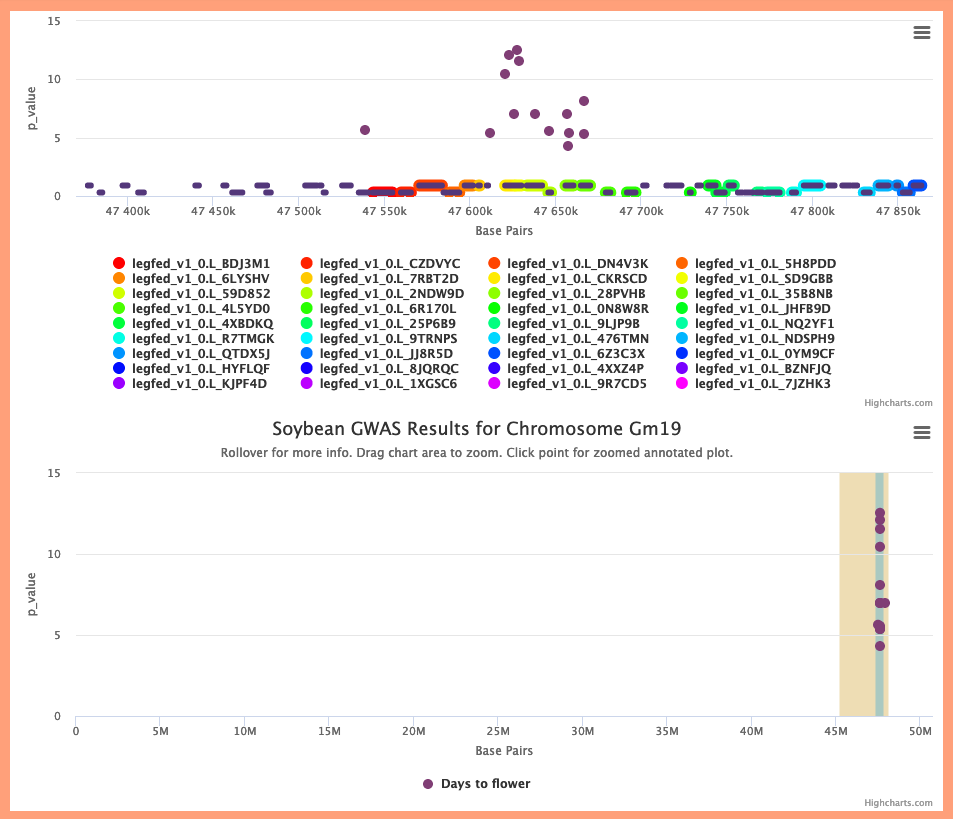Click the isolated point near 47 550k
Viewport: 953px width, 819px height.
click(365, 130)
